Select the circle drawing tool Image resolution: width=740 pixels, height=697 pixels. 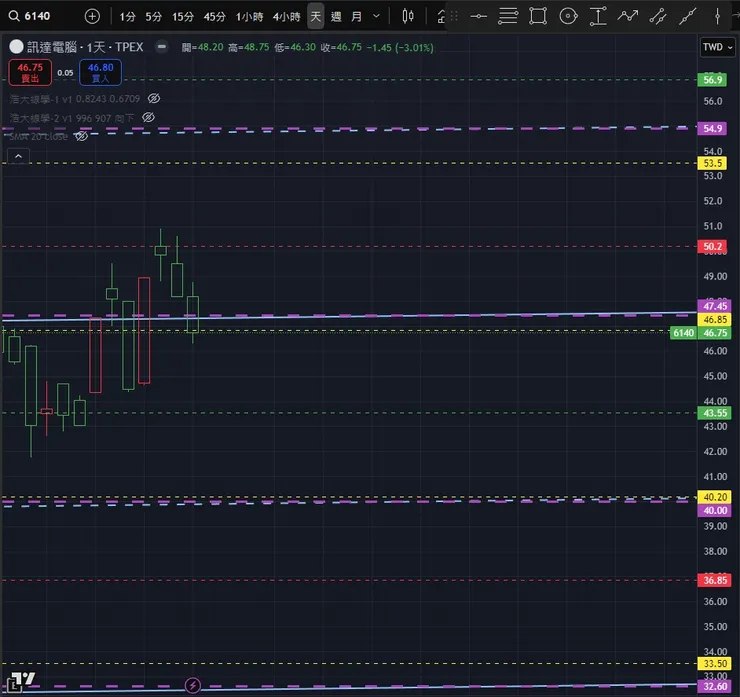point(568,17)
